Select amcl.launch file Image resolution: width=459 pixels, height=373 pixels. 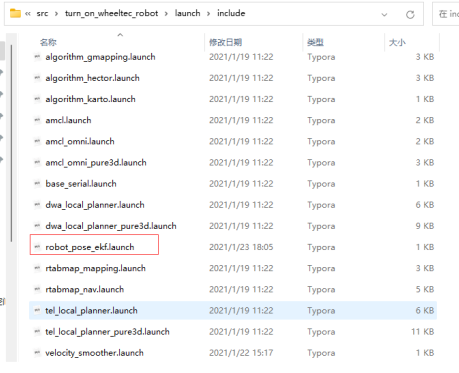[x=68, y=120]
